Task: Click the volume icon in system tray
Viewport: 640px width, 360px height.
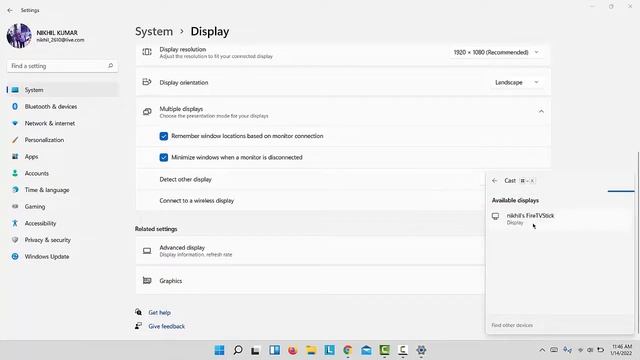Action: tap(590, 350)
